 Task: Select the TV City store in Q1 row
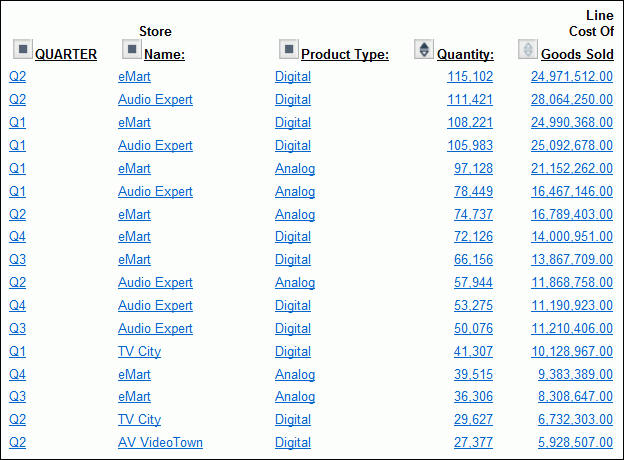pos(139,352)
